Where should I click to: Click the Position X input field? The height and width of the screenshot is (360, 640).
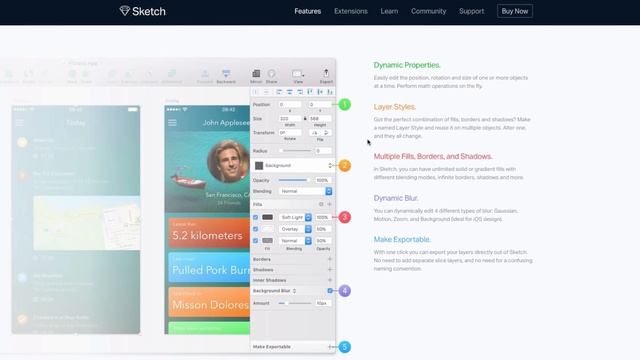tap(290, 104)
